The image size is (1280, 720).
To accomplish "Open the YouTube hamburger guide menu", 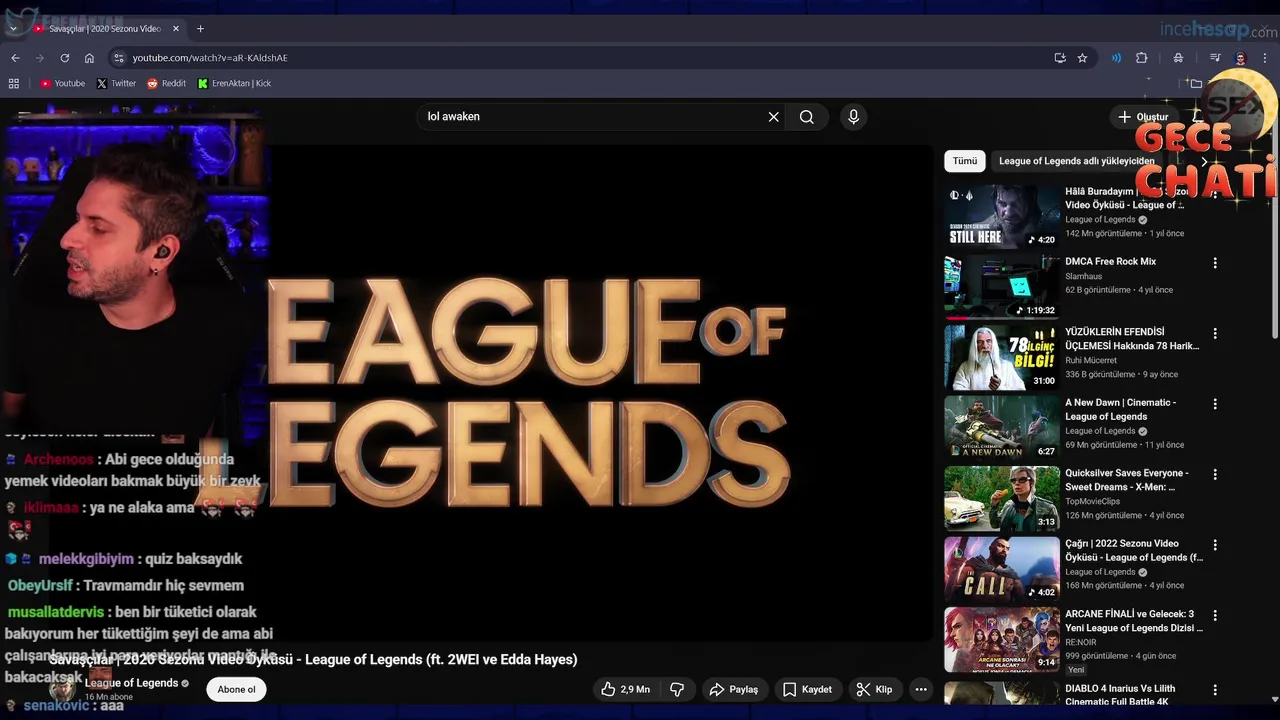I will click(24, 116).
